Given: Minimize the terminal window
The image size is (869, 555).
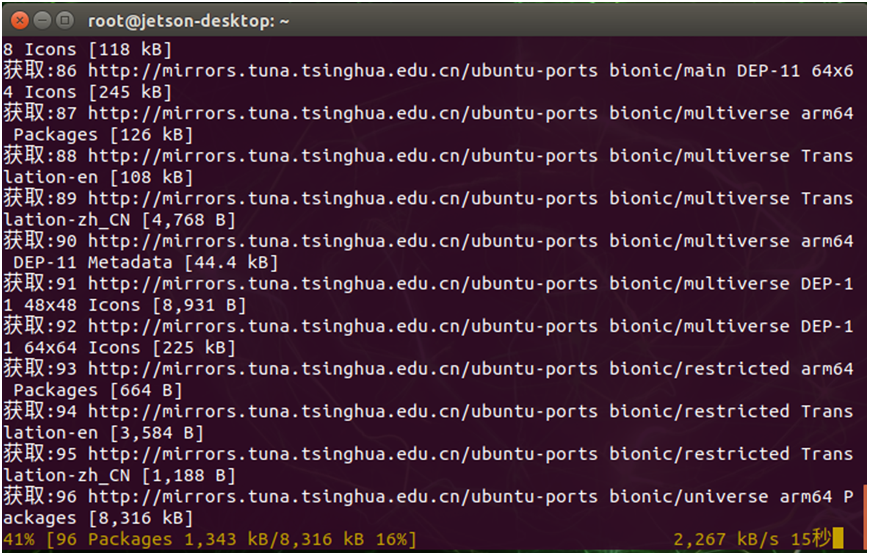Looking at the screenshot, I should (43, 21).
